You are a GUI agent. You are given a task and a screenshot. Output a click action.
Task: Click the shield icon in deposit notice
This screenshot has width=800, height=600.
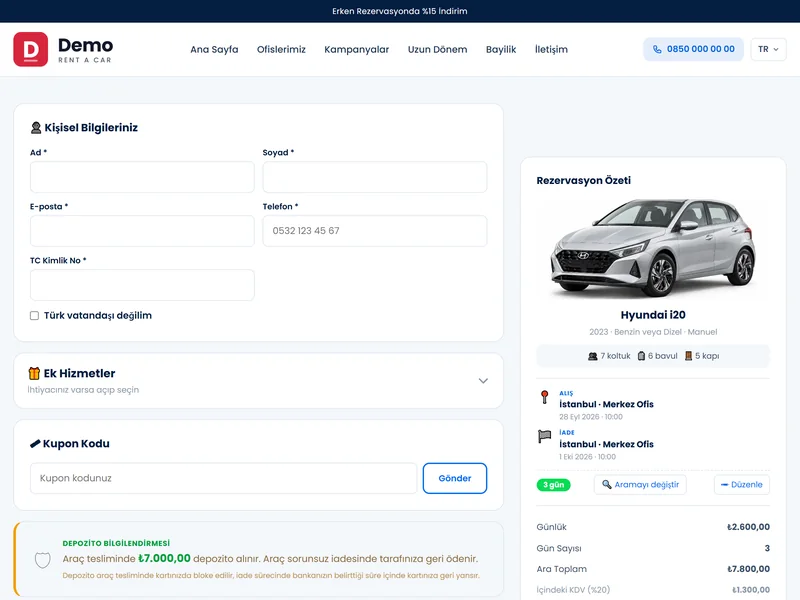point(42,560)
